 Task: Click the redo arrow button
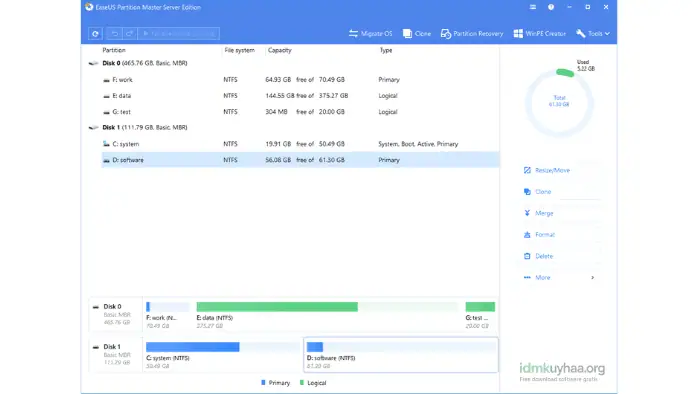[129, 33]
